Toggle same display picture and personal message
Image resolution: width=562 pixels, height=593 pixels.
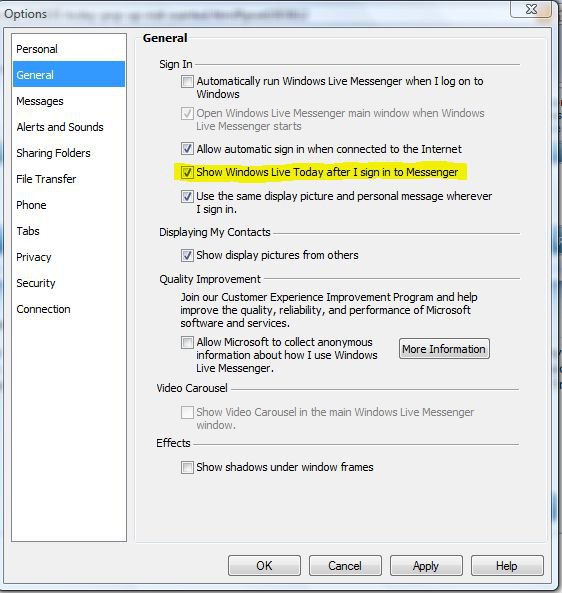(187, 197)
